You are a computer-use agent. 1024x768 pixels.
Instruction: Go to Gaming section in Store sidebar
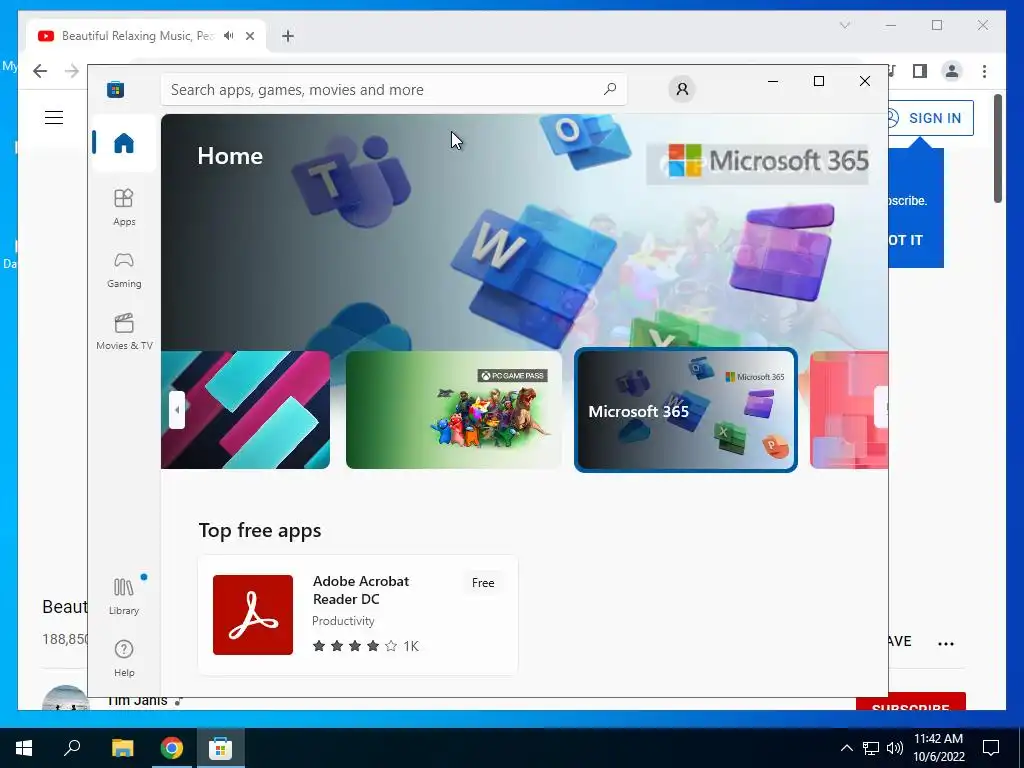[124, 269]
